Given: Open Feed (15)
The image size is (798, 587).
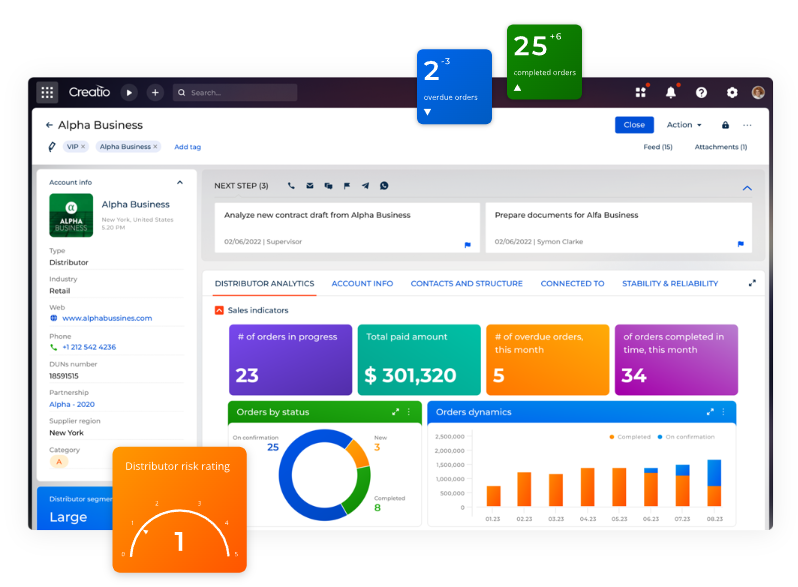Looking at the screenshot, I should (658, 147).
